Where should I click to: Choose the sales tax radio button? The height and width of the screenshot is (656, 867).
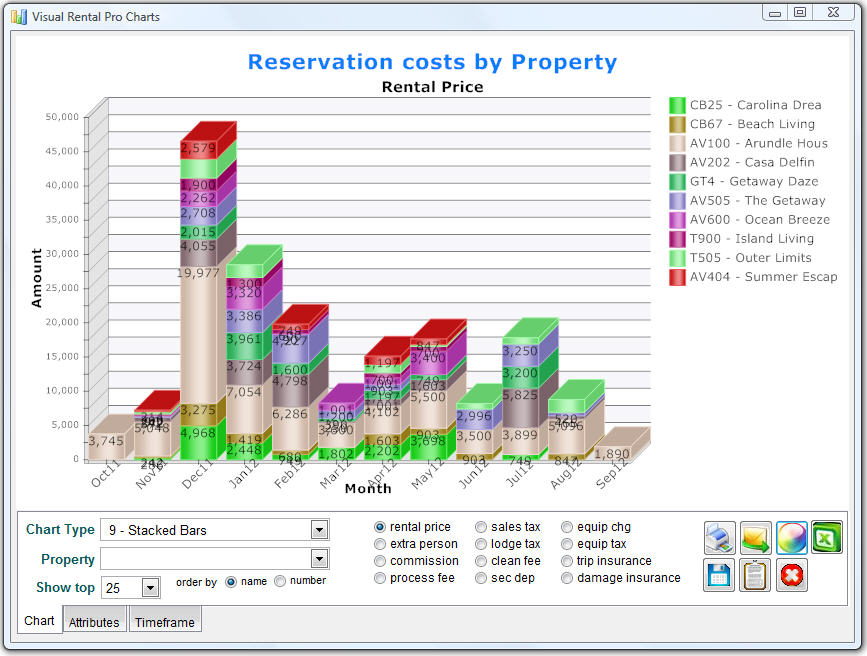coord(481,527)
